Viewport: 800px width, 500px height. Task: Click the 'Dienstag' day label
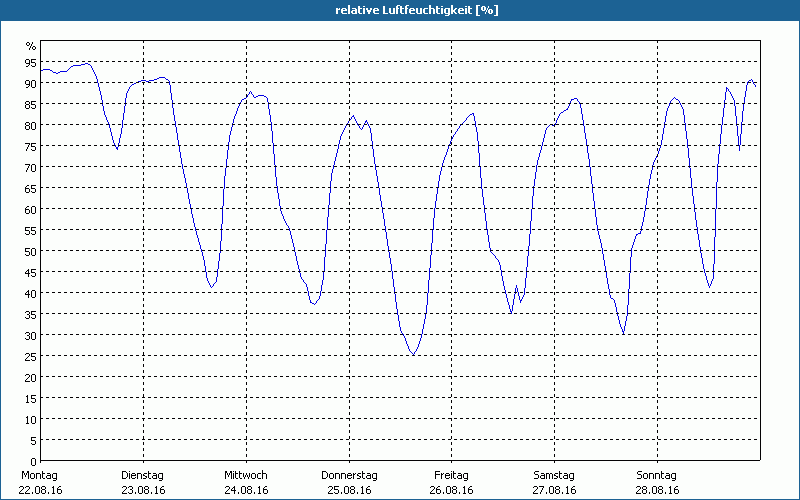(x=142, y=475)
